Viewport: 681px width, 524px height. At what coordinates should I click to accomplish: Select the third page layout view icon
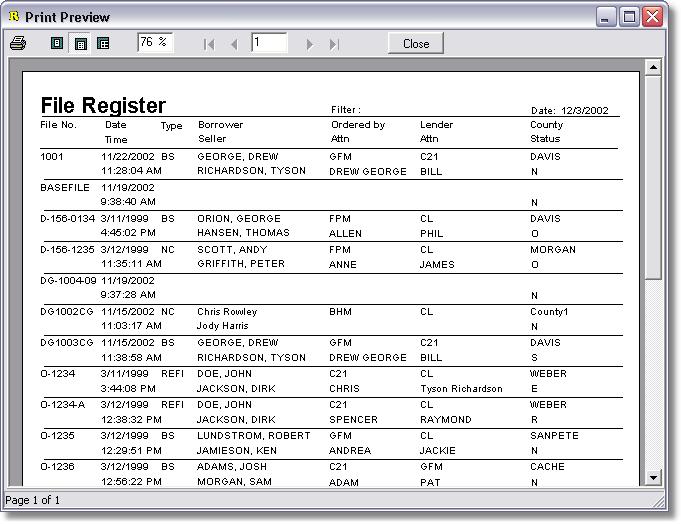[103, 43]
